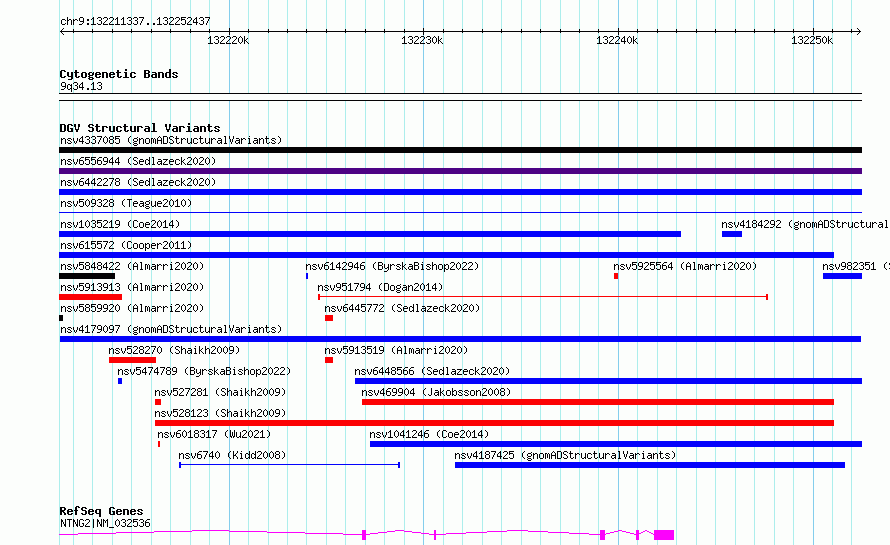This screenshot has height=545, width=890.
Task: Click the nsv528123 (Shaikh2009) label
Action: pyautogui.click(x=220, y=413)
